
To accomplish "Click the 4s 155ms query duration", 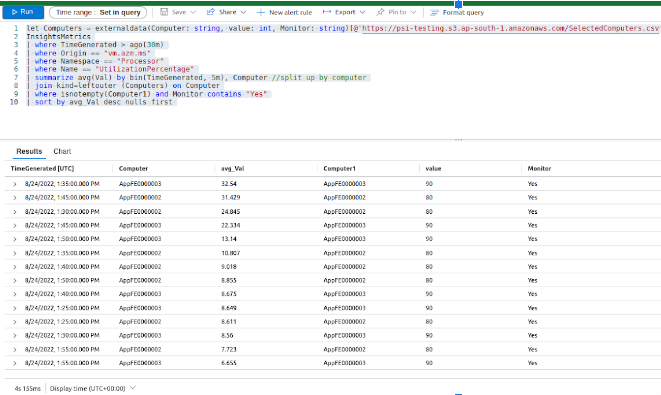I will click(27, 388).
